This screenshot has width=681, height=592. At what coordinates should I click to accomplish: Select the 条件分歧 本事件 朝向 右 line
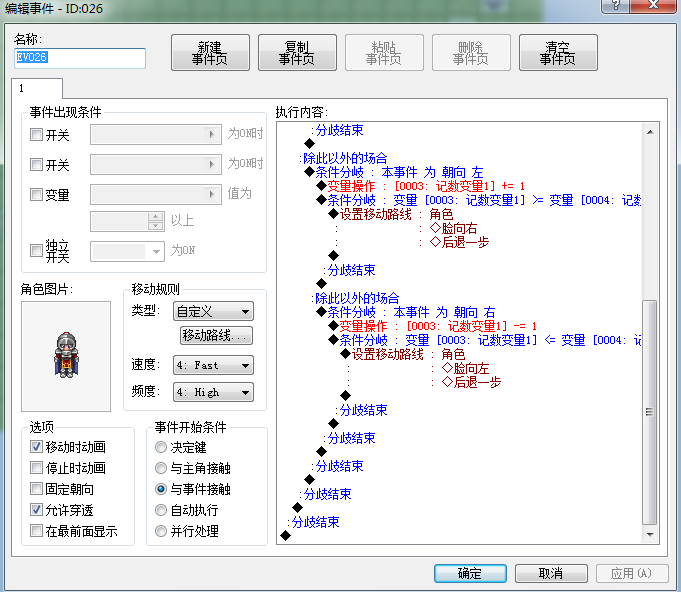click(x=406, y=312)
